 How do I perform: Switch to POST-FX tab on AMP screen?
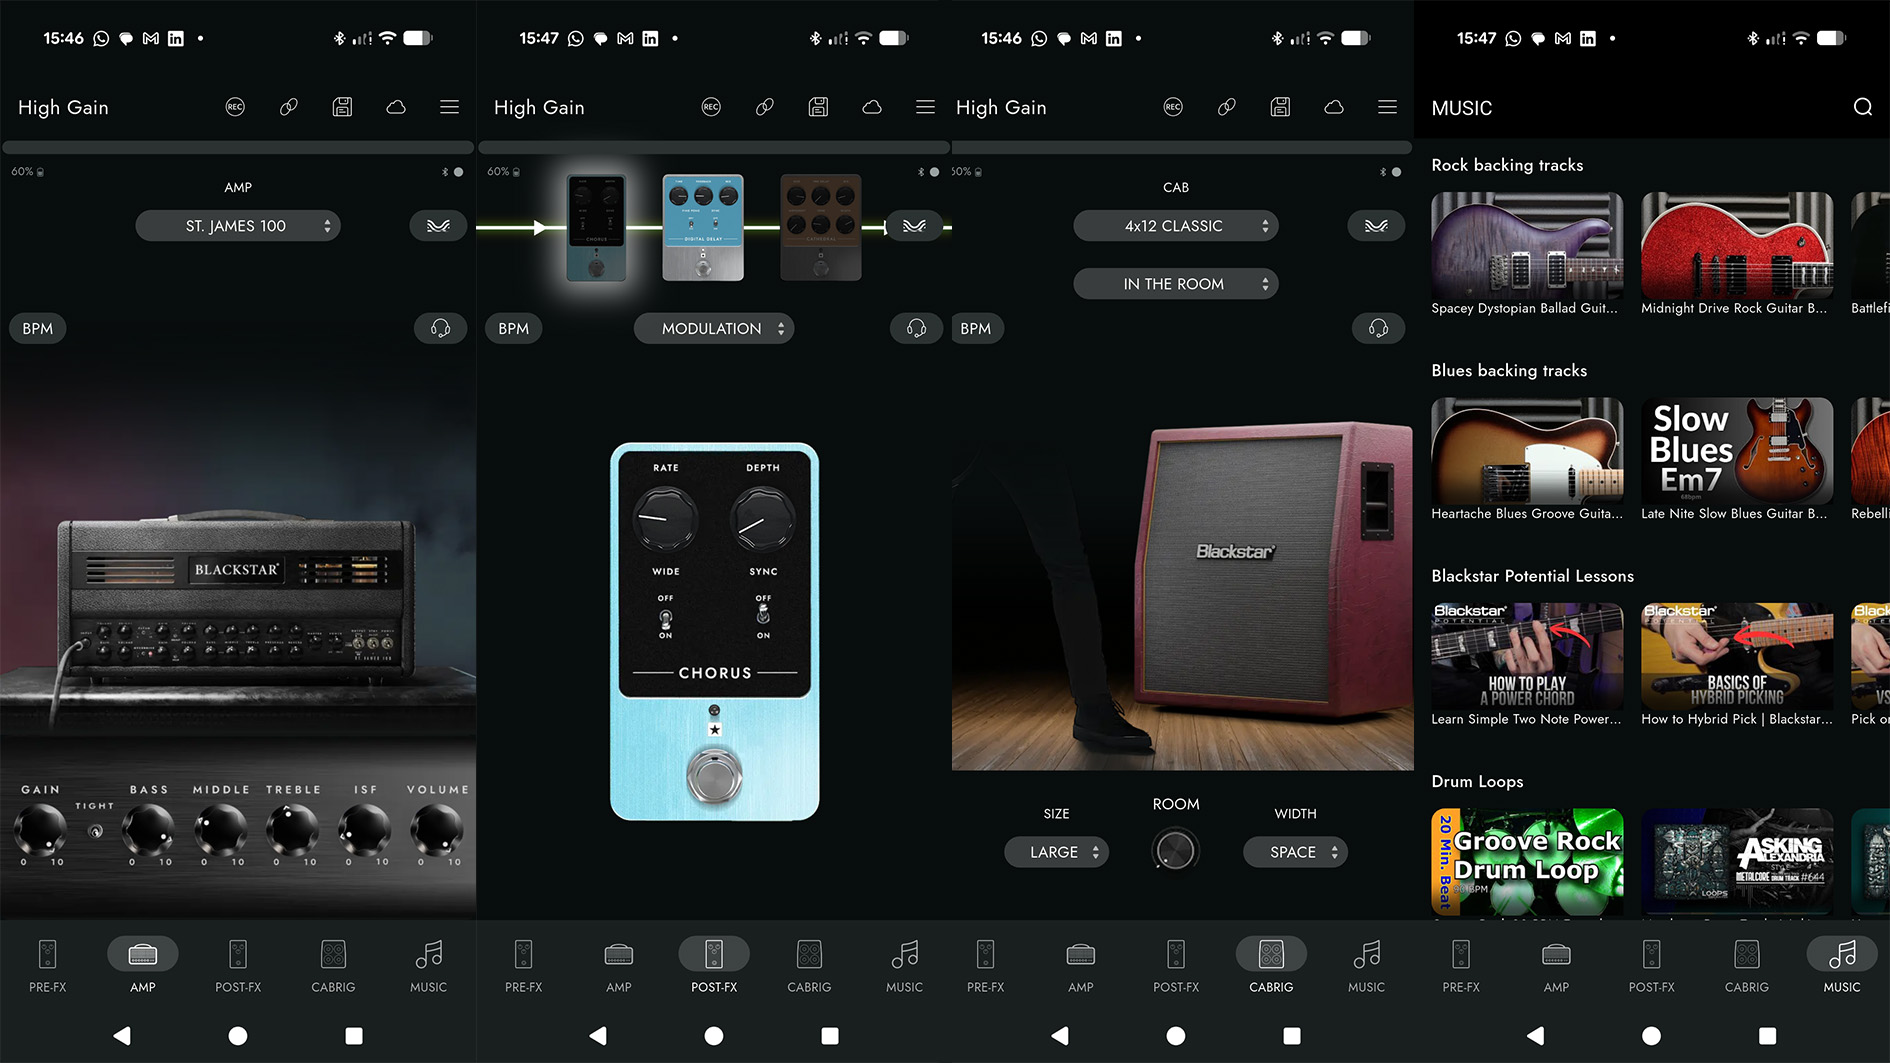click(238, 966)
